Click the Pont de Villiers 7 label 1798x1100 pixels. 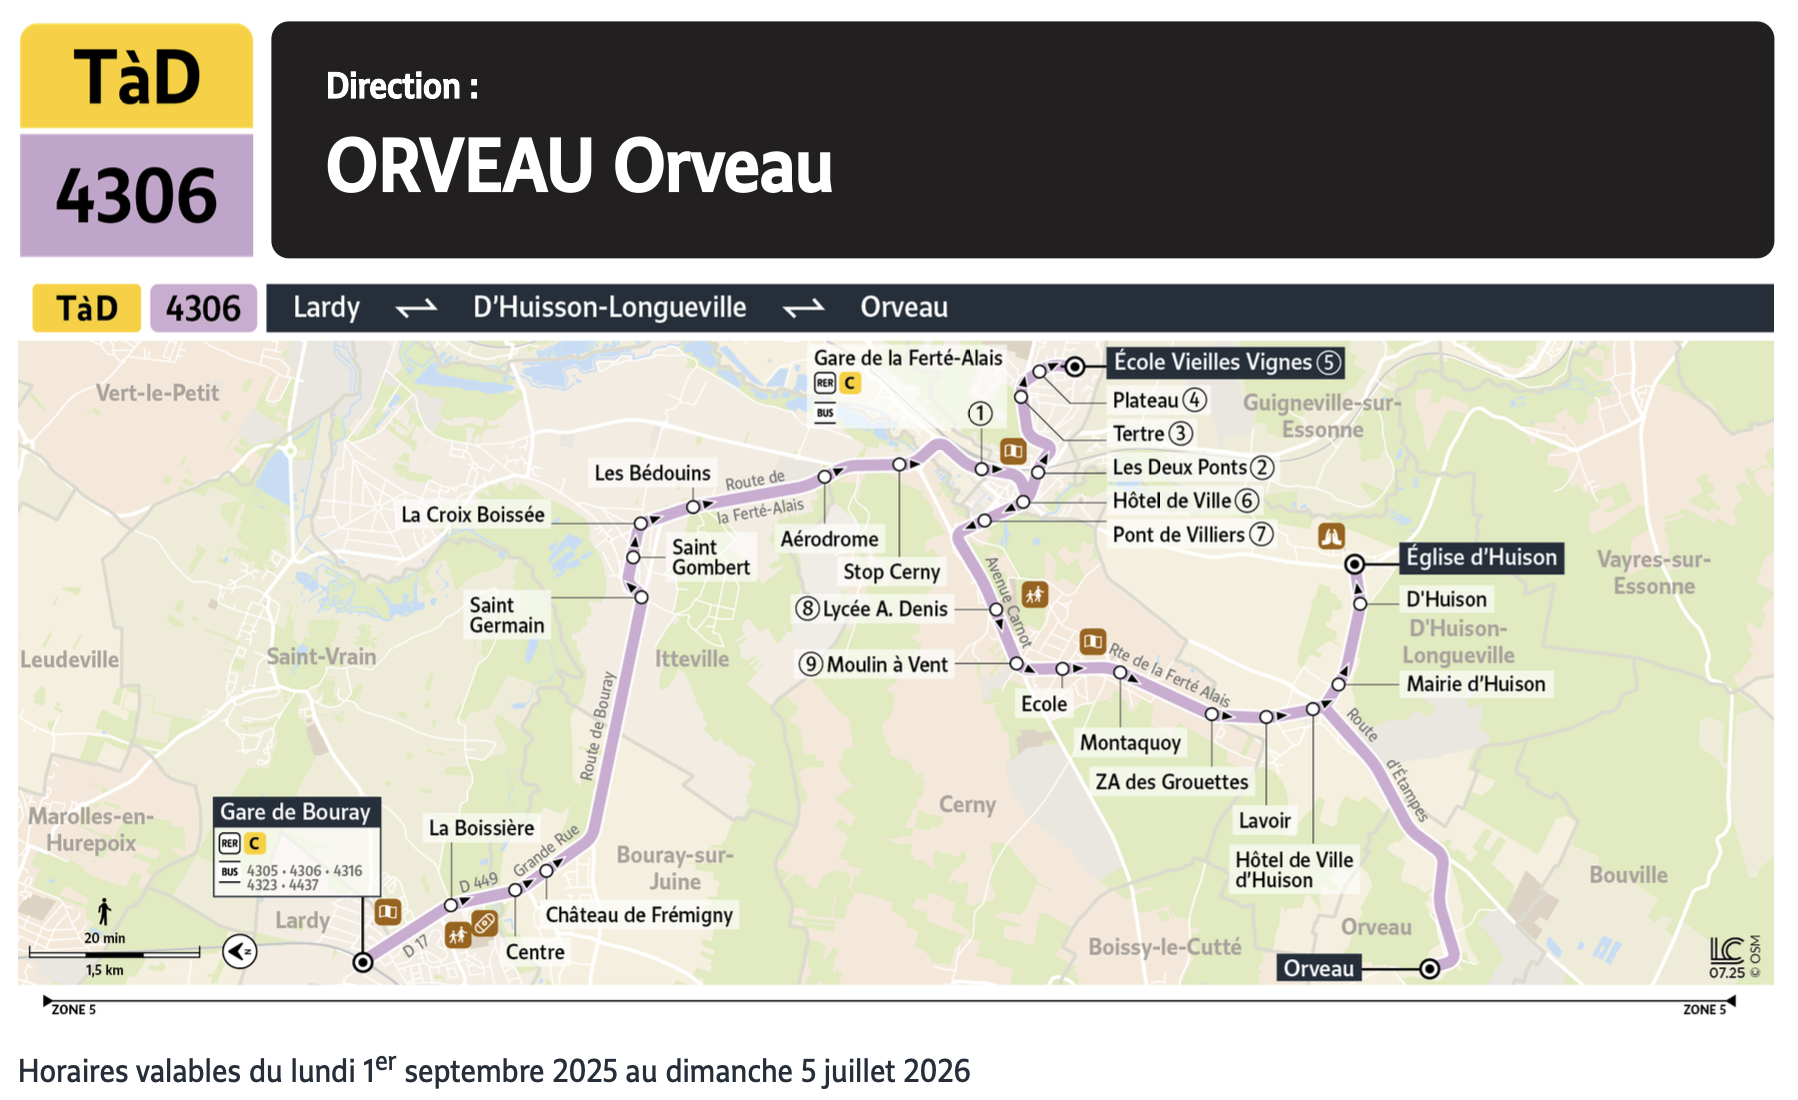(1193, 534)
